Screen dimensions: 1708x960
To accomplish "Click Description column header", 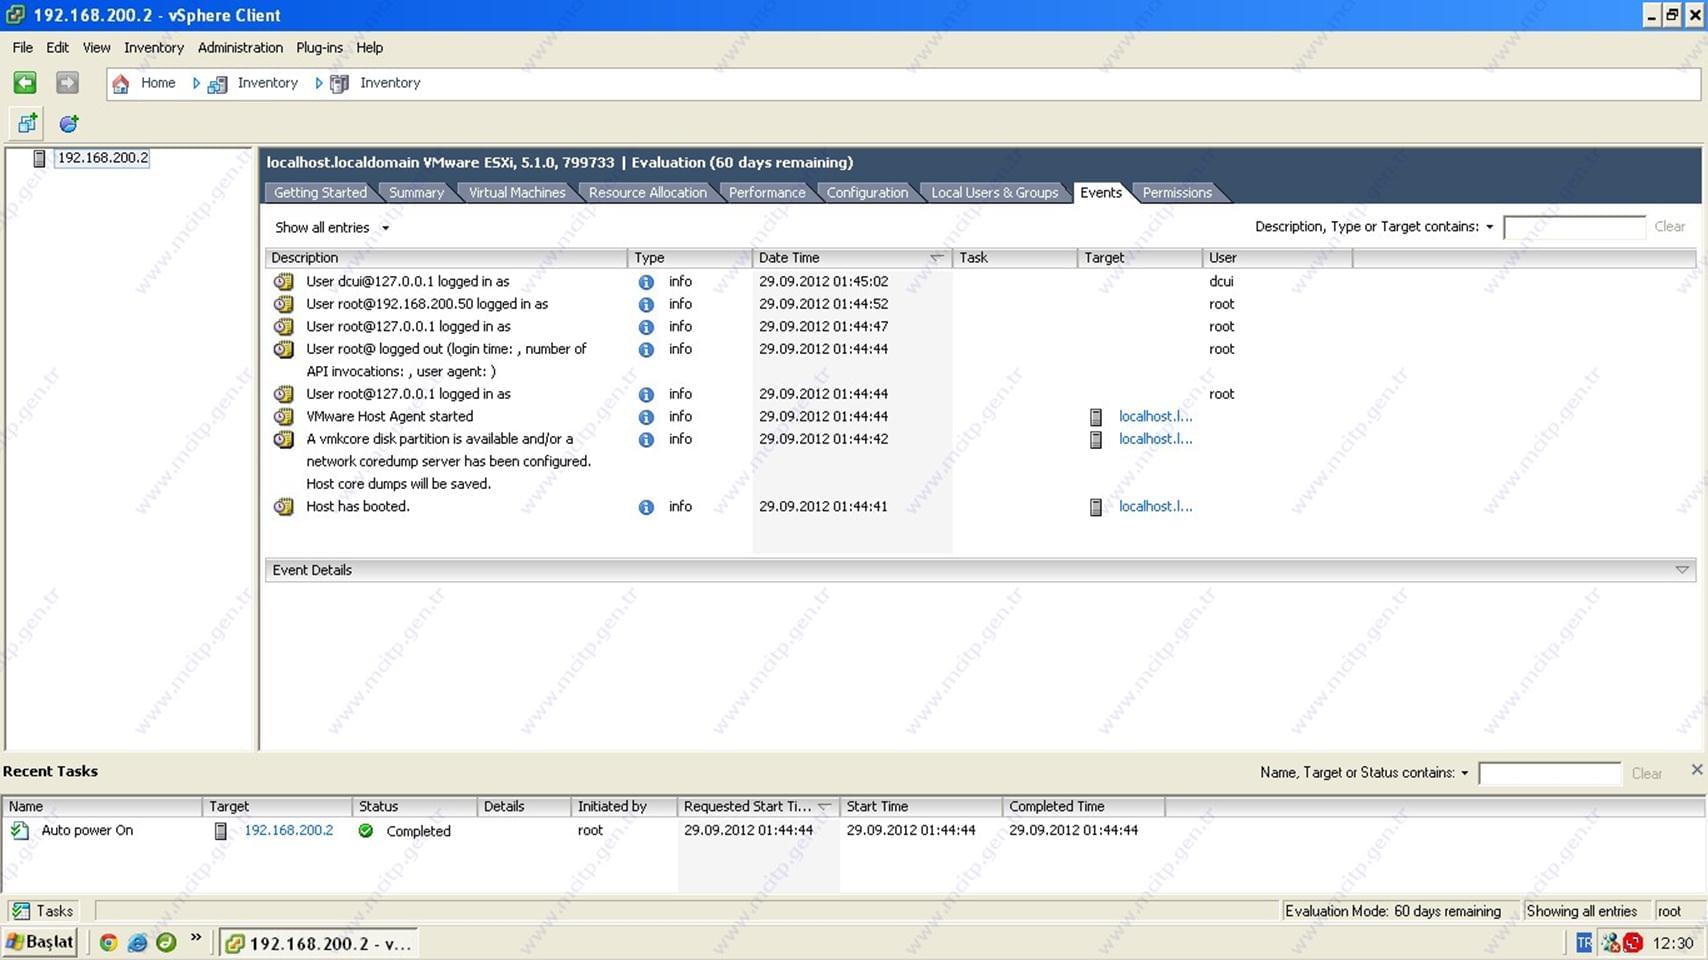I will pos(446,258).
